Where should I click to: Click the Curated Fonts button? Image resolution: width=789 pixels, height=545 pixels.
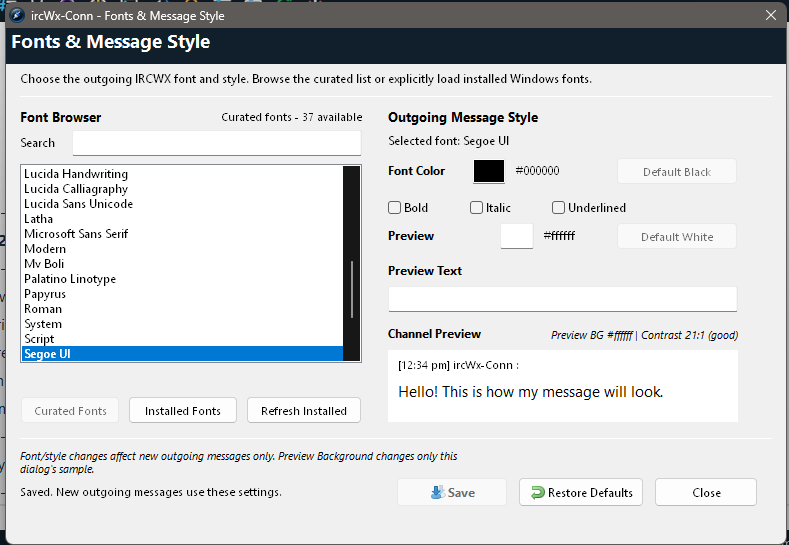(x=70, y=411)
